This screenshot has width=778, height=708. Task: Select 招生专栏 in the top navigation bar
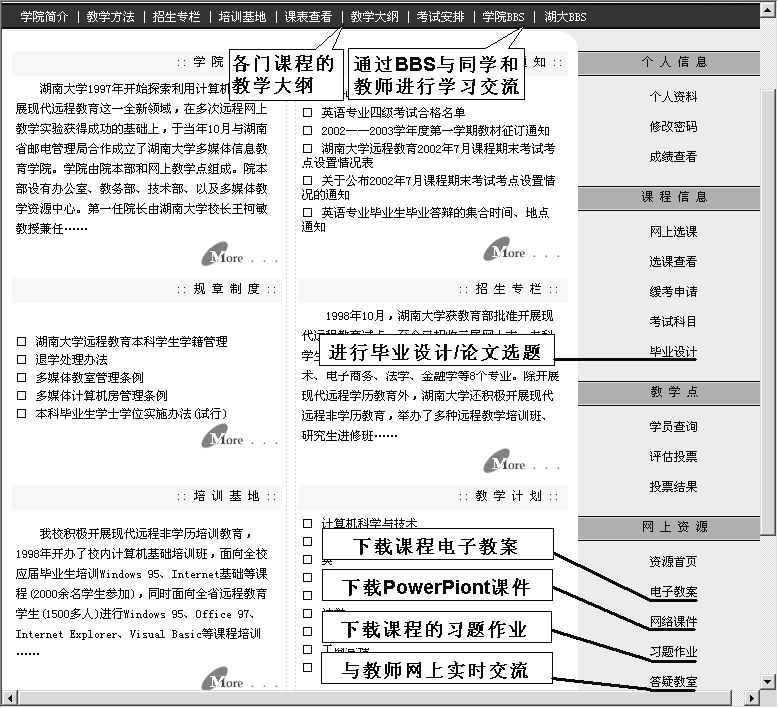176,16
